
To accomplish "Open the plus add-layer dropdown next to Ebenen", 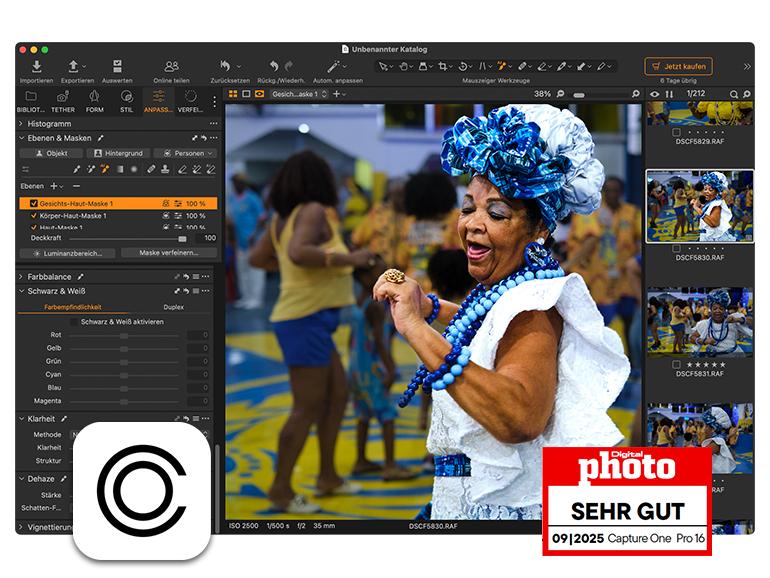I will [x=56, y=186].
